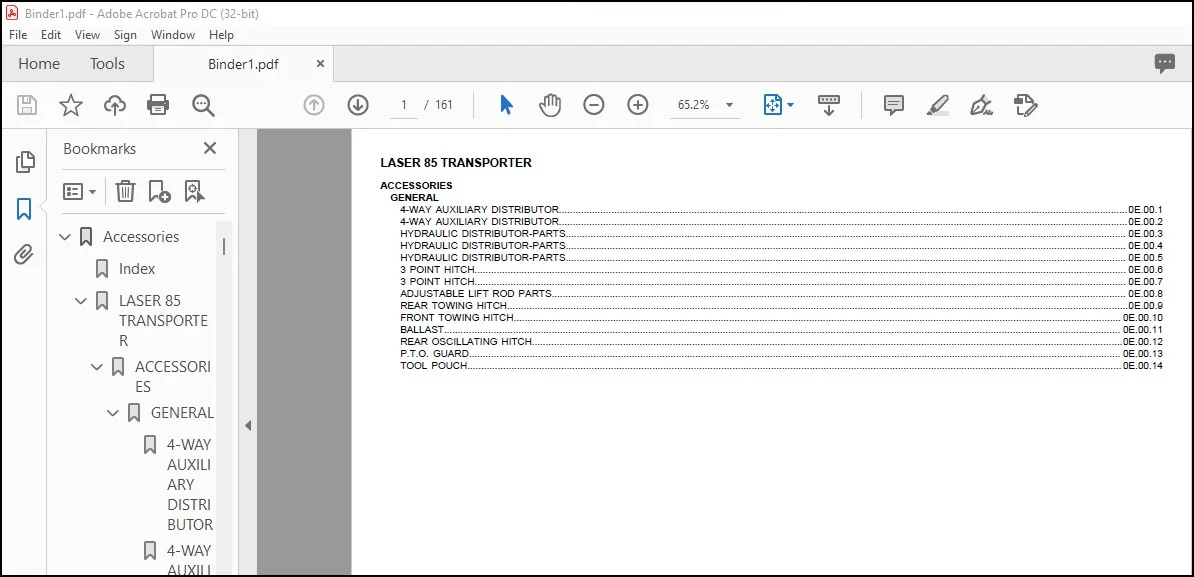The width and height of the screenshot is (1194, 577).
Task: Select the GENERAL bookmark label
Action: (182, 413)
